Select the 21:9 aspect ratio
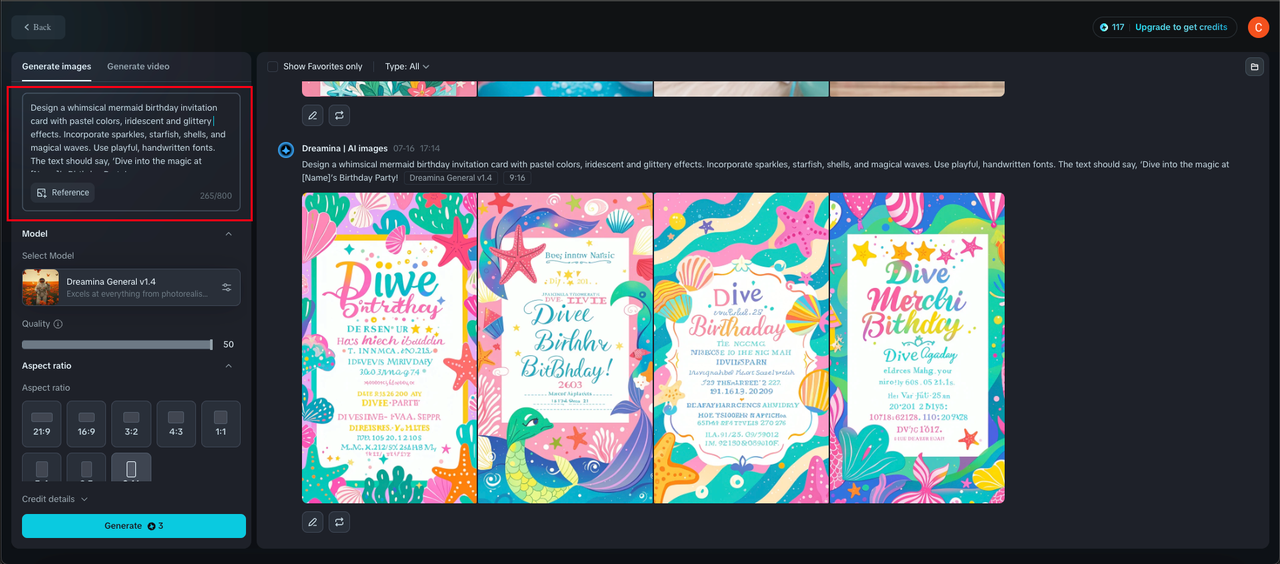The height and width of the screenshot is (564, 1280). coord(42,423)
